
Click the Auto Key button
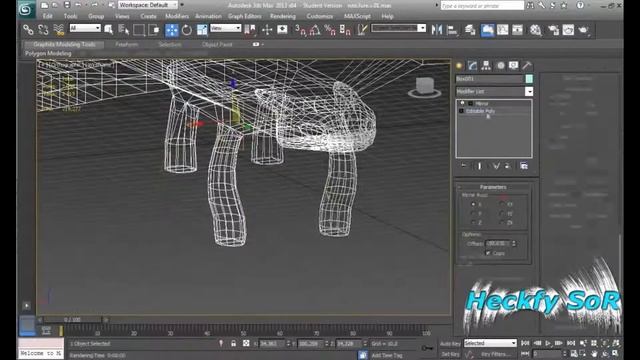450,344
